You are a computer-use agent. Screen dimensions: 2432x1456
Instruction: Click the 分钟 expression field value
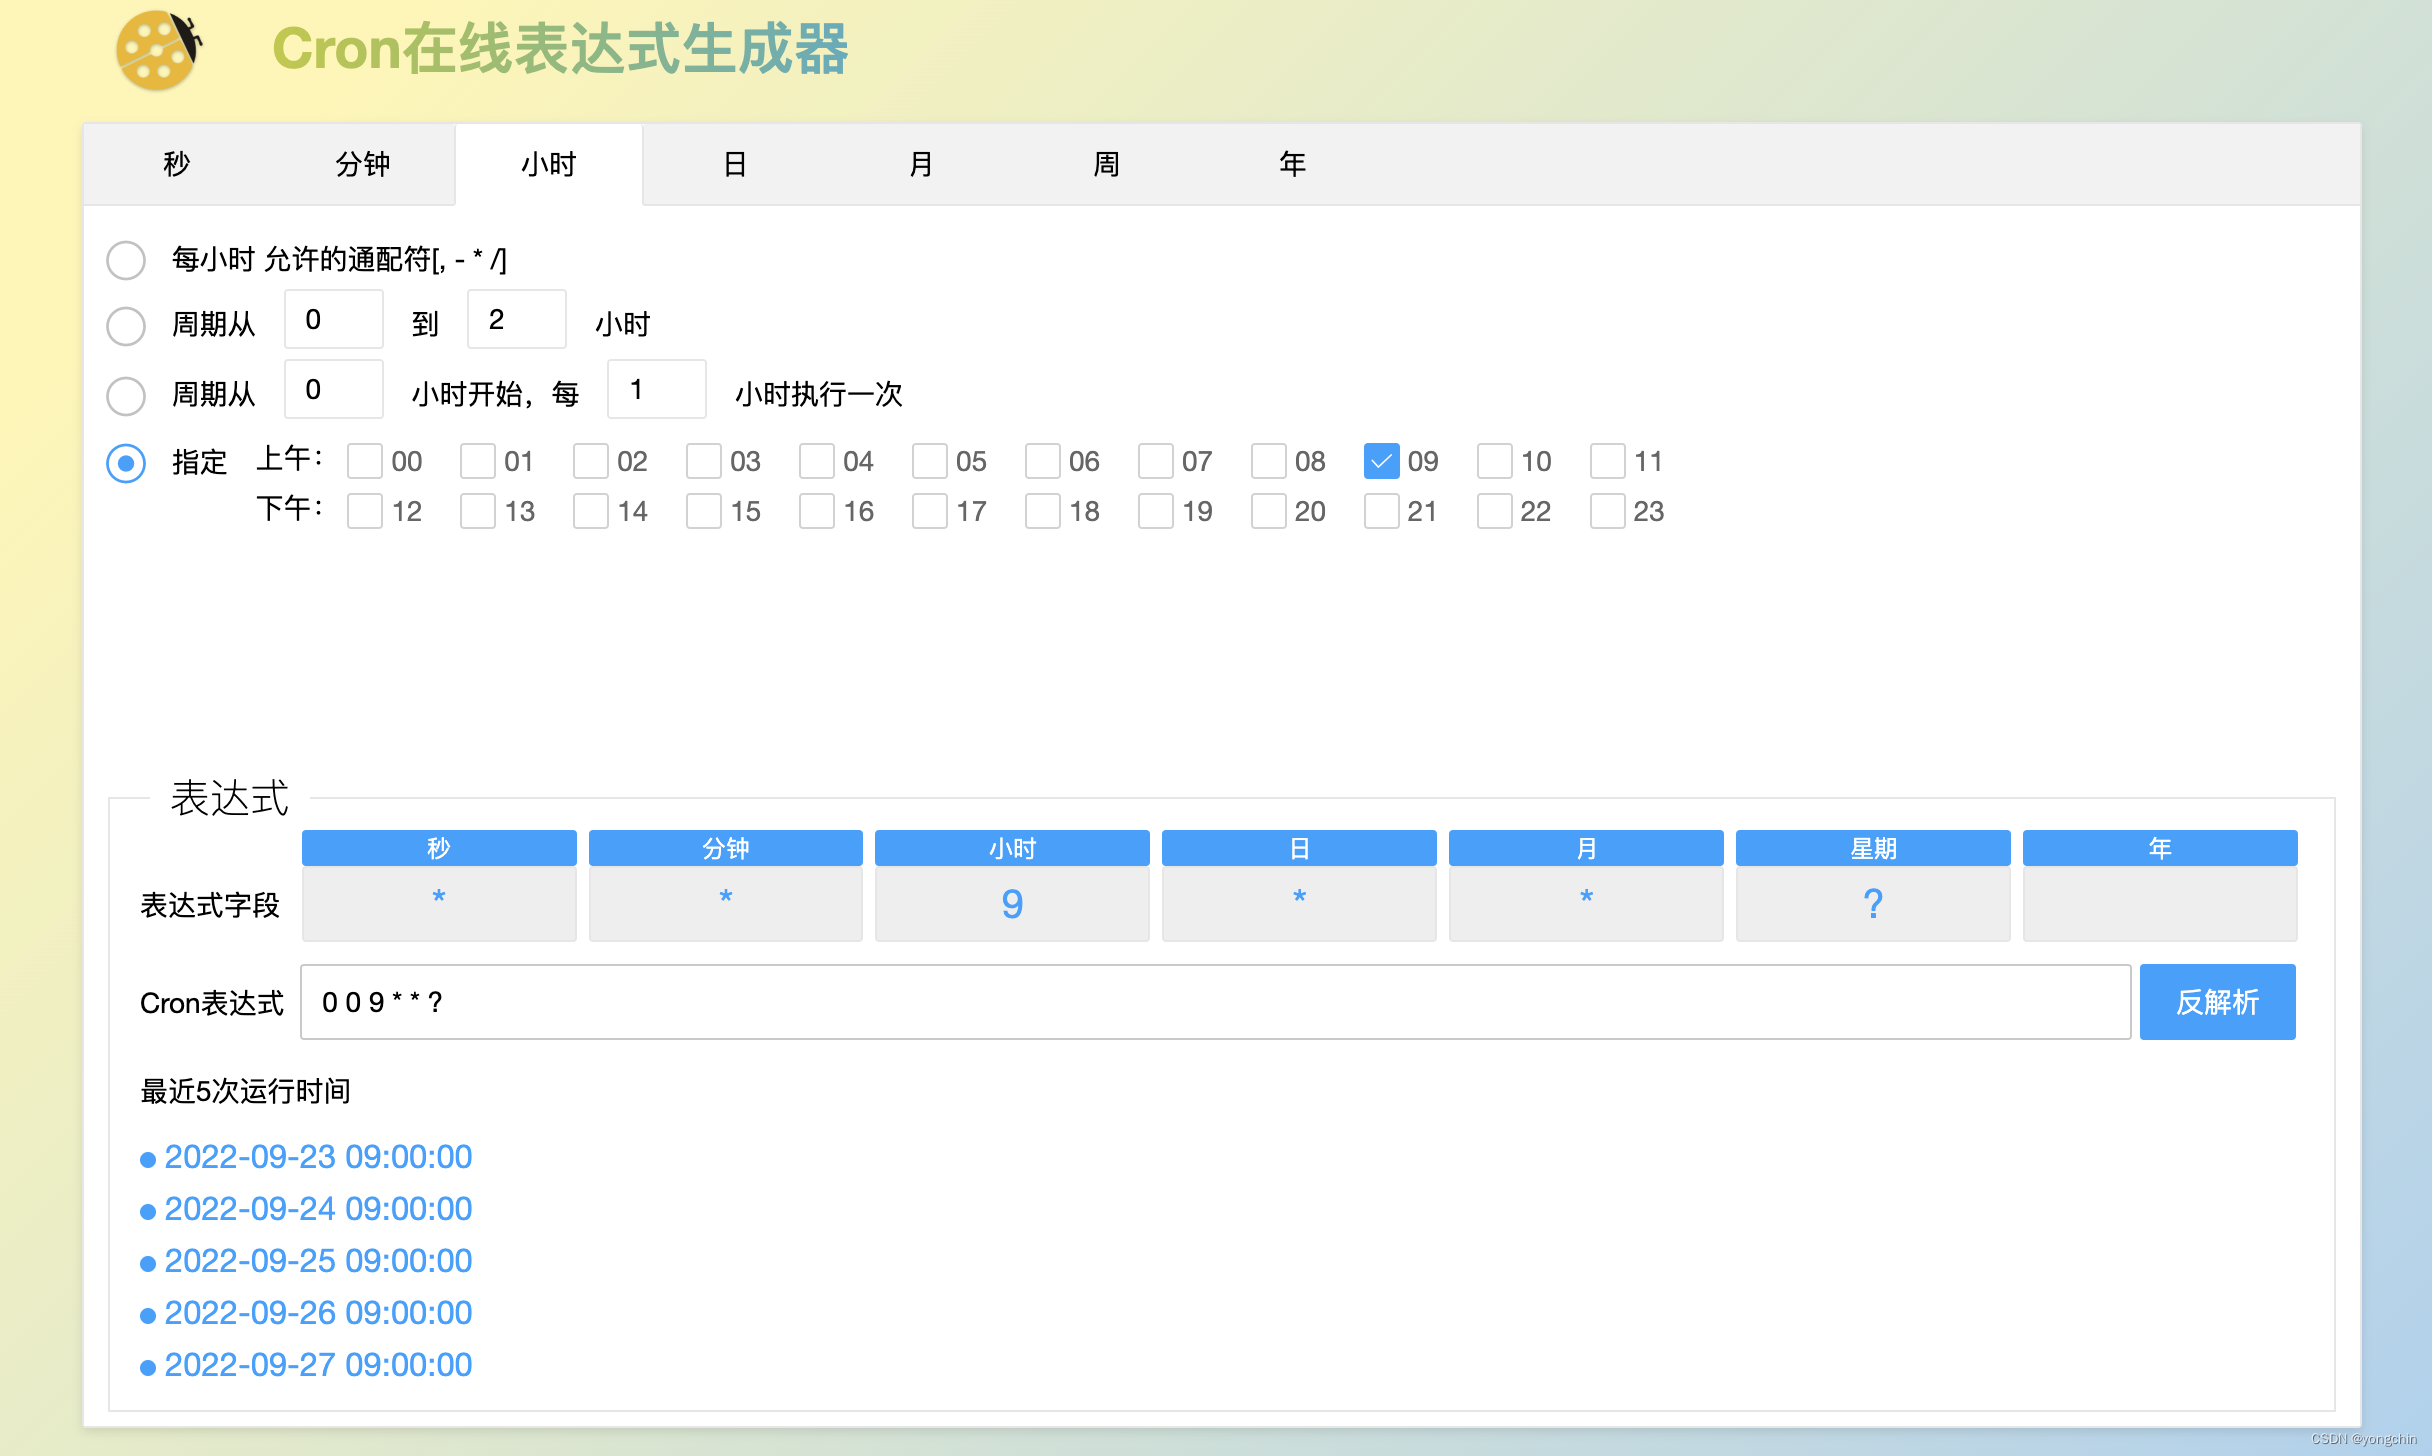726,903
